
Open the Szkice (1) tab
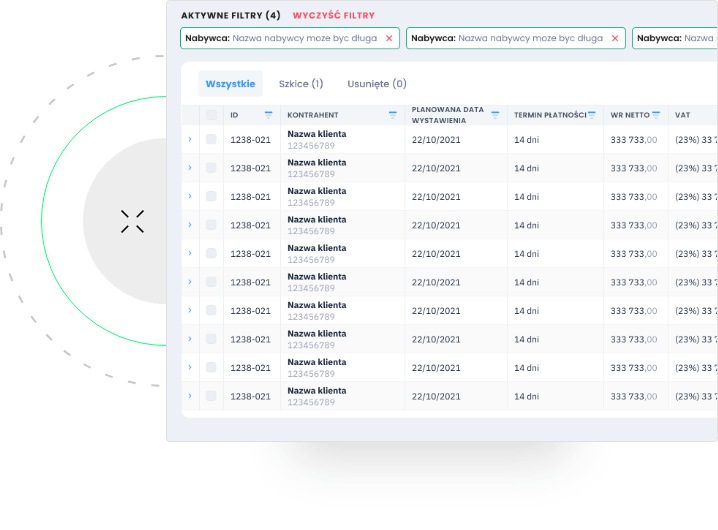301,84
